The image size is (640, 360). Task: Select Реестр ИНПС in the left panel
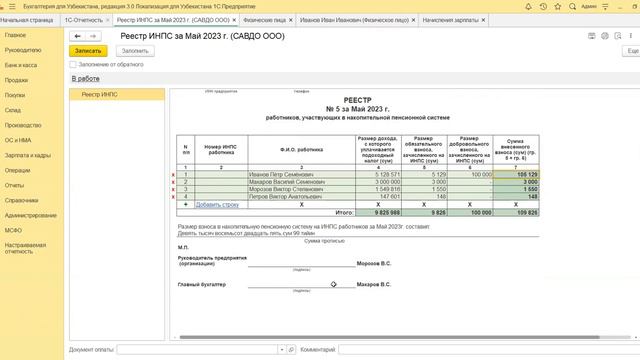point(117,94)
